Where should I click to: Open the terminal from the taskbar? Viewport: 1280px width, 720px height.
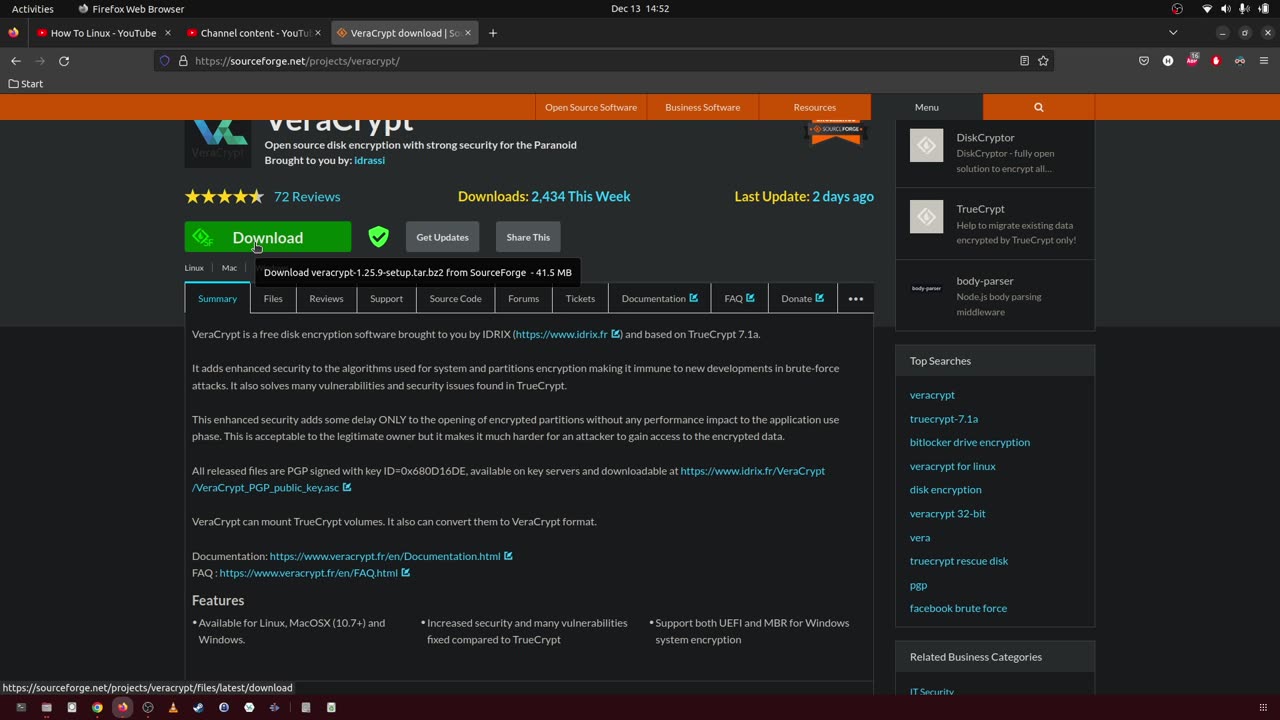coord(21,707)
